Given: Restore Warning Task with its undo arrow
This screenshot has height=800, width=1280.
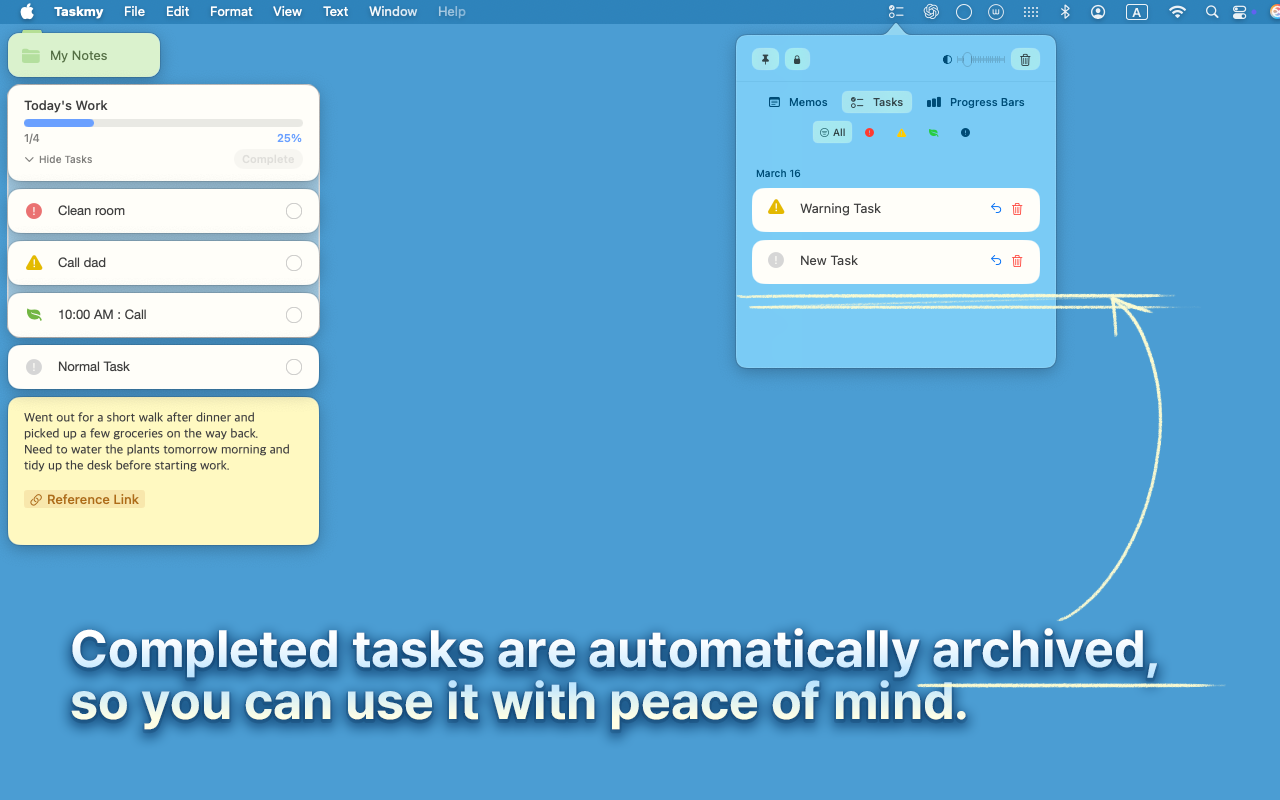Looking at the screenshot, I should point(995,209).
